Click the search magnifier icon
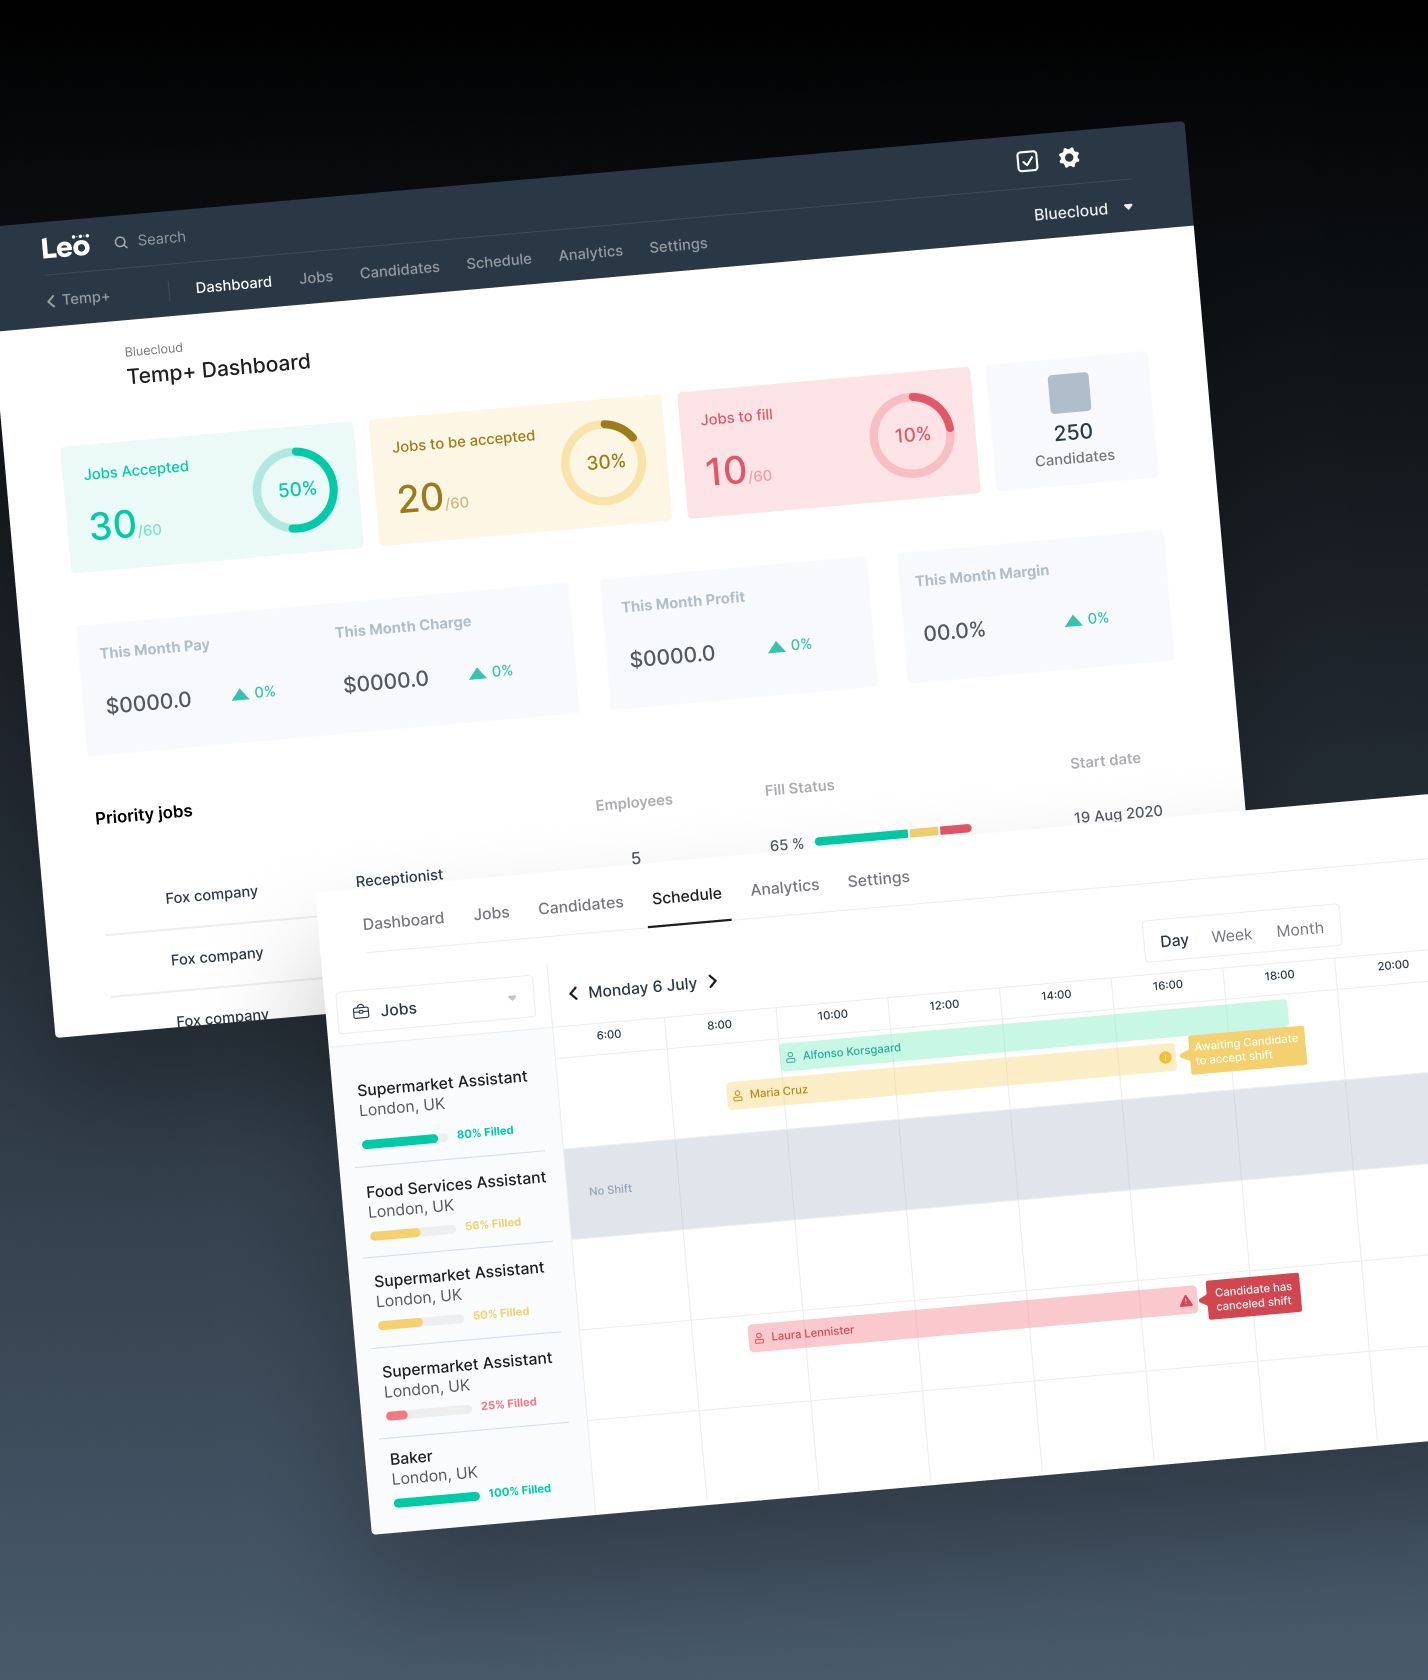Screen dimensions: 1428x1680 click(x=121, y=242)
